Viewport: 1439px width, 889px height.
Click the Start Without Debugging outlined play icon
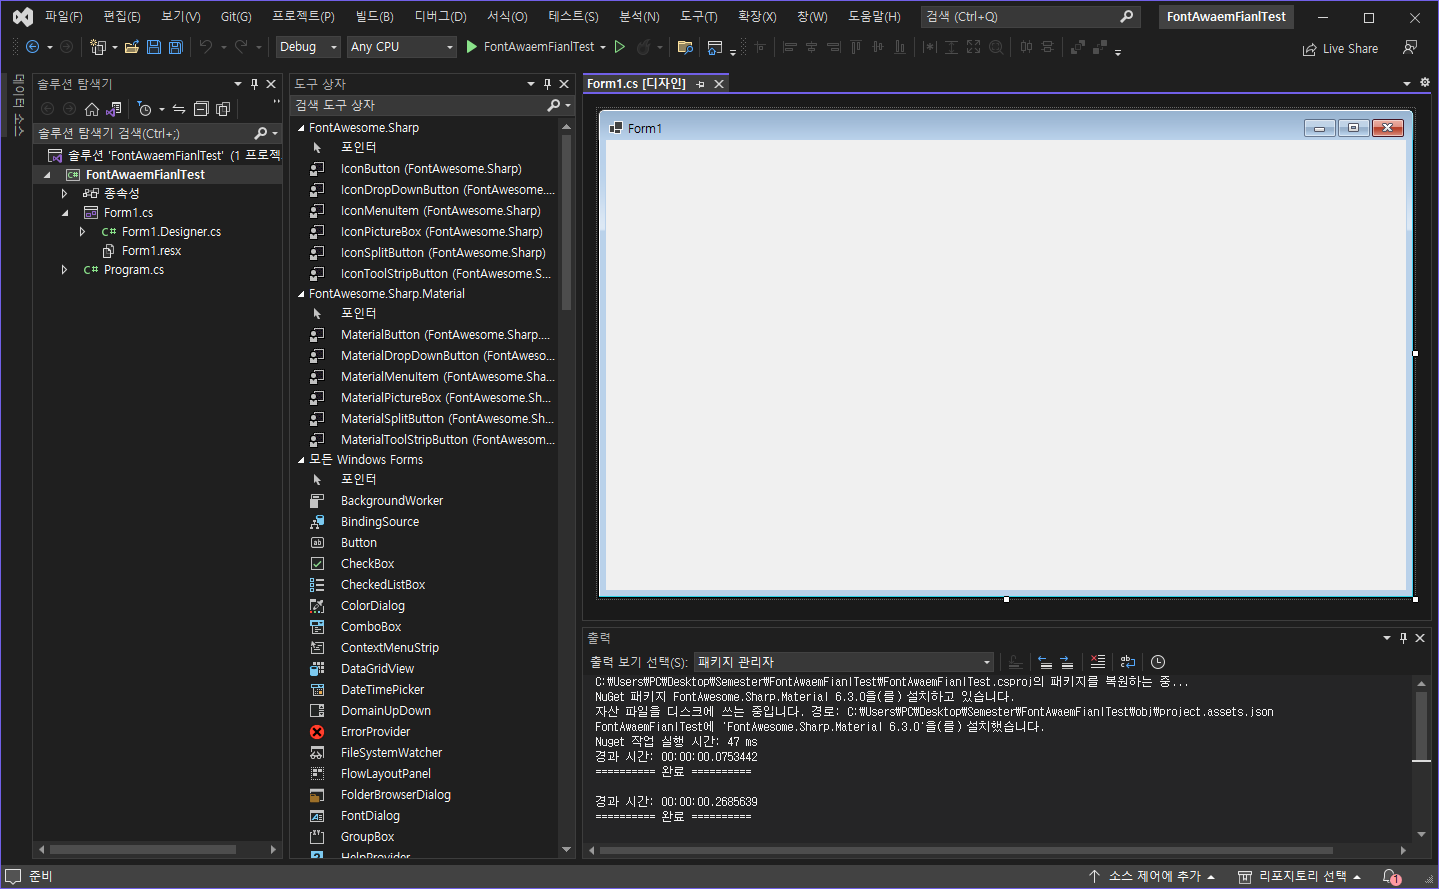pyautogui.click(x=620, y=47)
